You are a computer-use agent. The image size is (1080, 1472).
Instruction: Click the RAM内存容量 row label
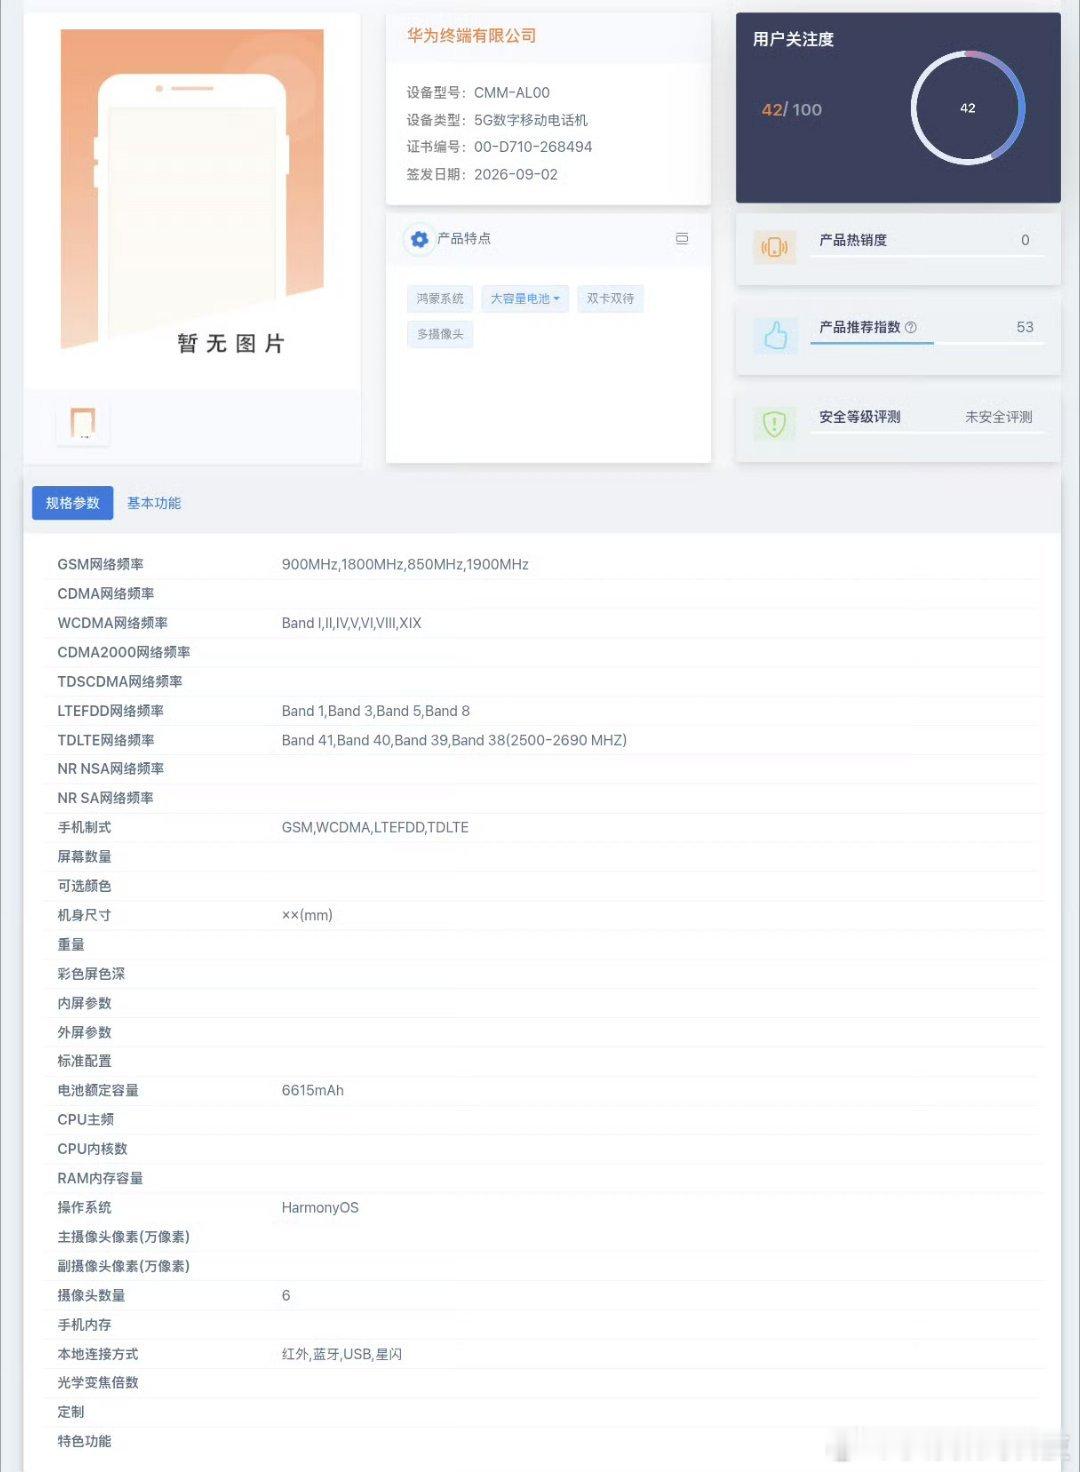click(100, 1178)
